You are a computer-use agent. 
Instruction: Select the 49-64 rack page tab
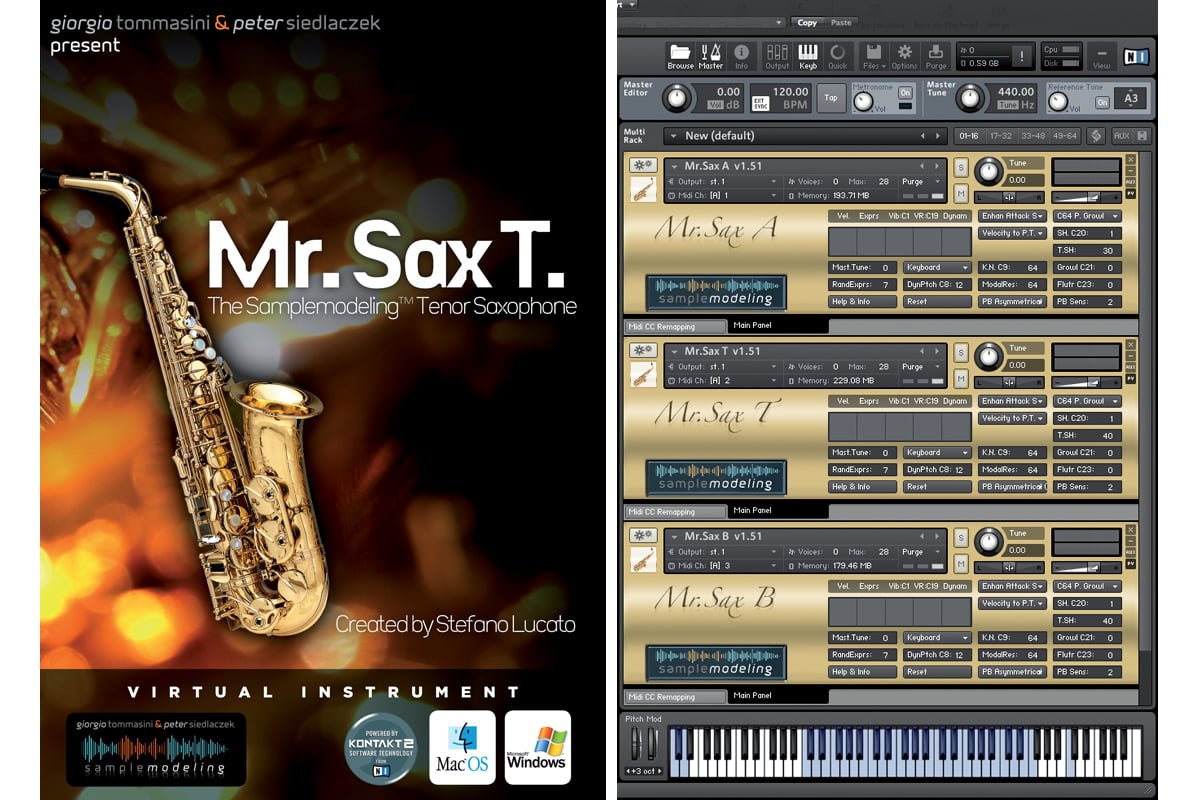pos(1065,136)
